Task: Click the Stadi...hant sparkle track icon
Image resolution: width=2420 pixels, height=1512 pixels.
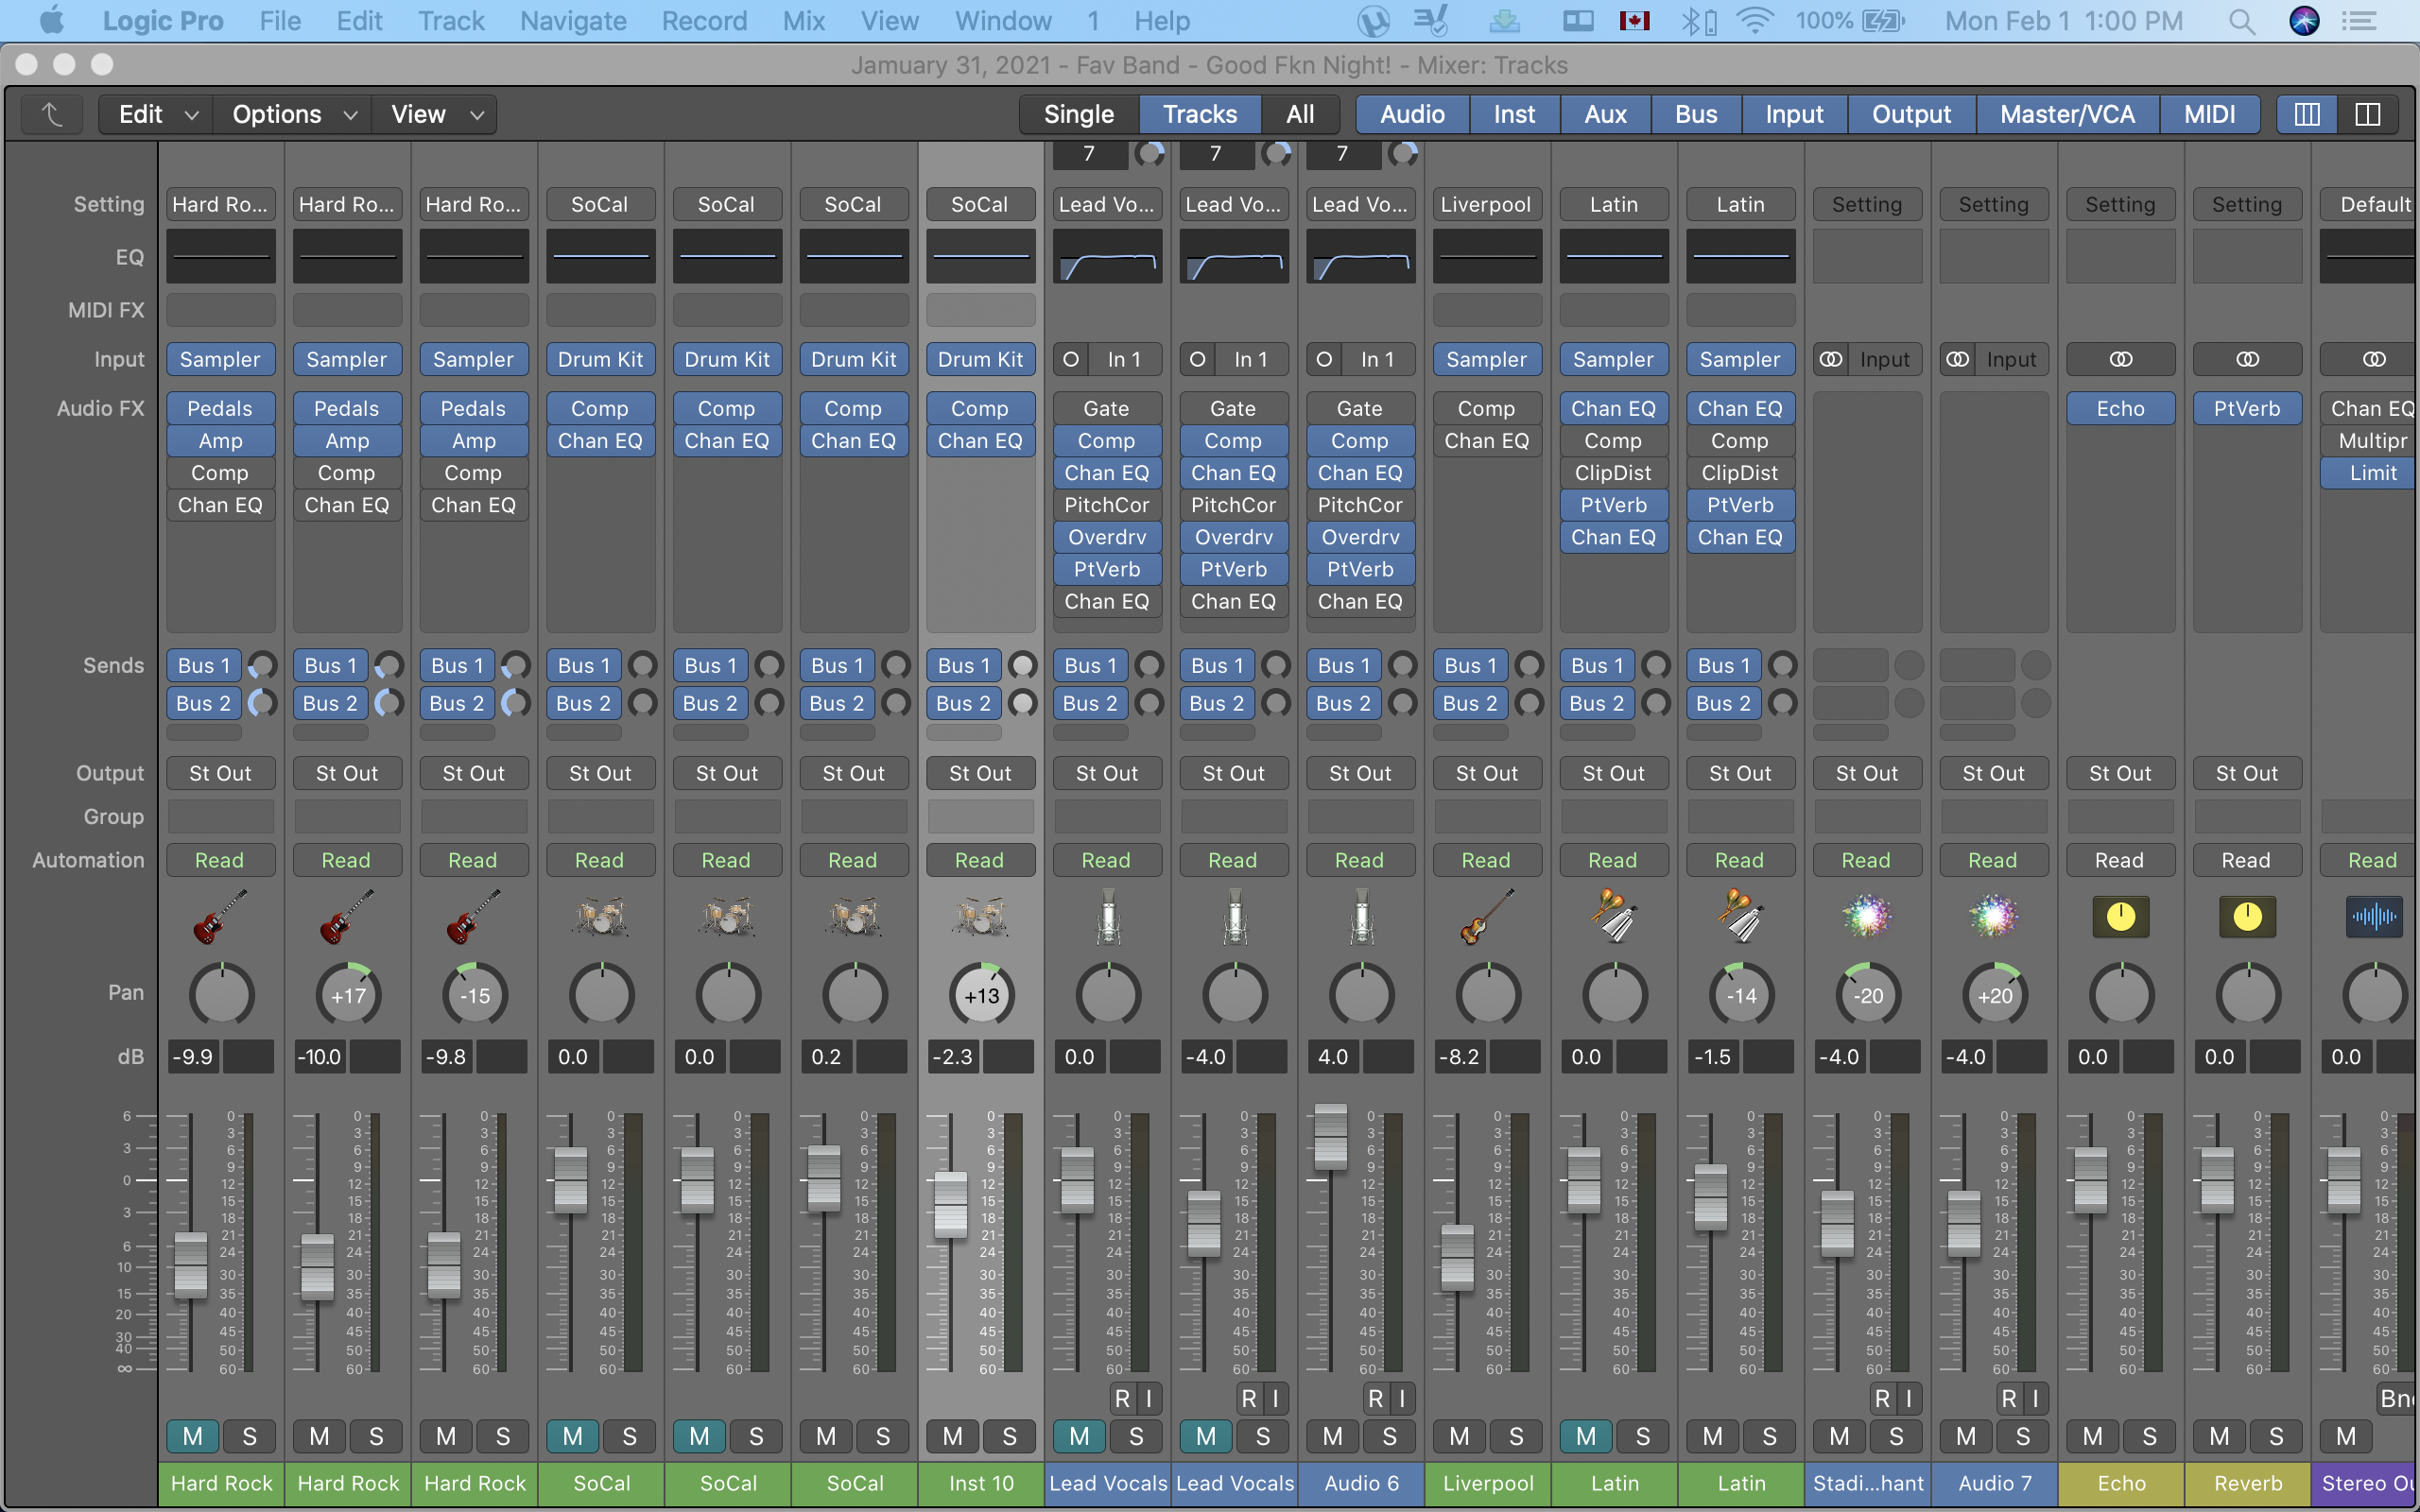Action: click(1867, 916)
